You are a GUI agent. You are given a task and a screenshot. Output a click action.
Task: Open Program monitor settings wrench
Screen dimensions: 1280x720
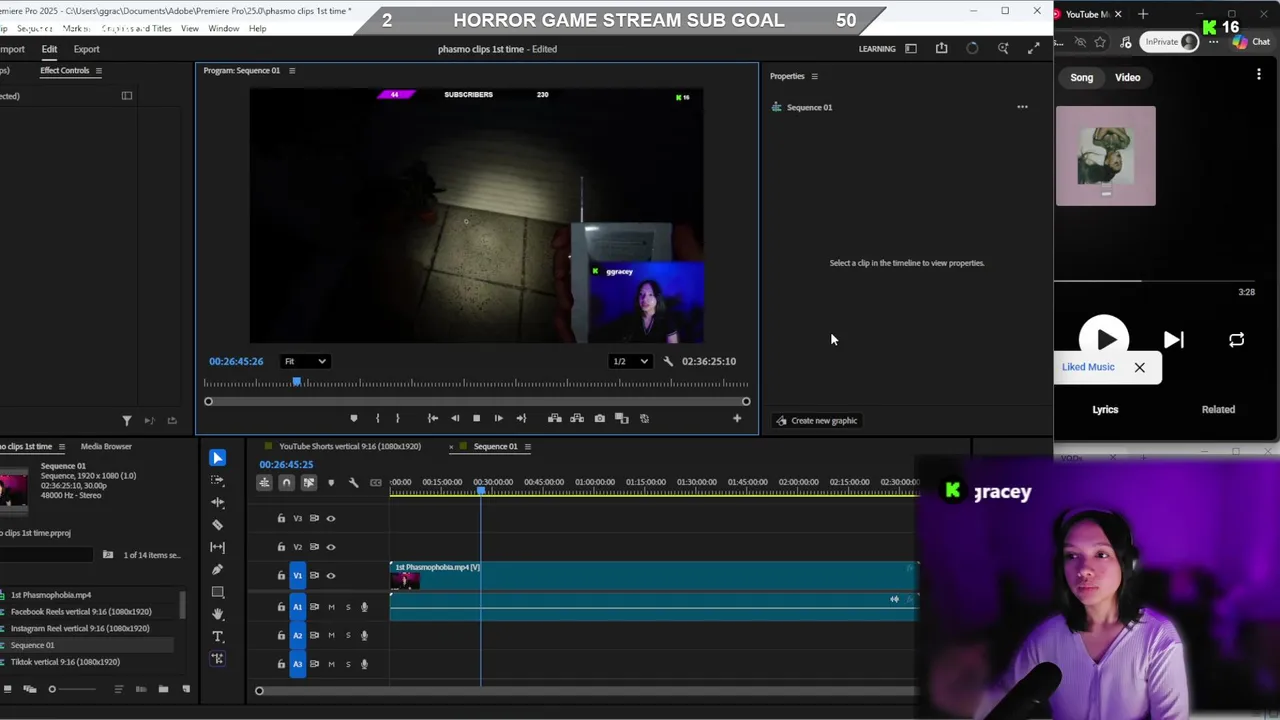pos(668,361)
